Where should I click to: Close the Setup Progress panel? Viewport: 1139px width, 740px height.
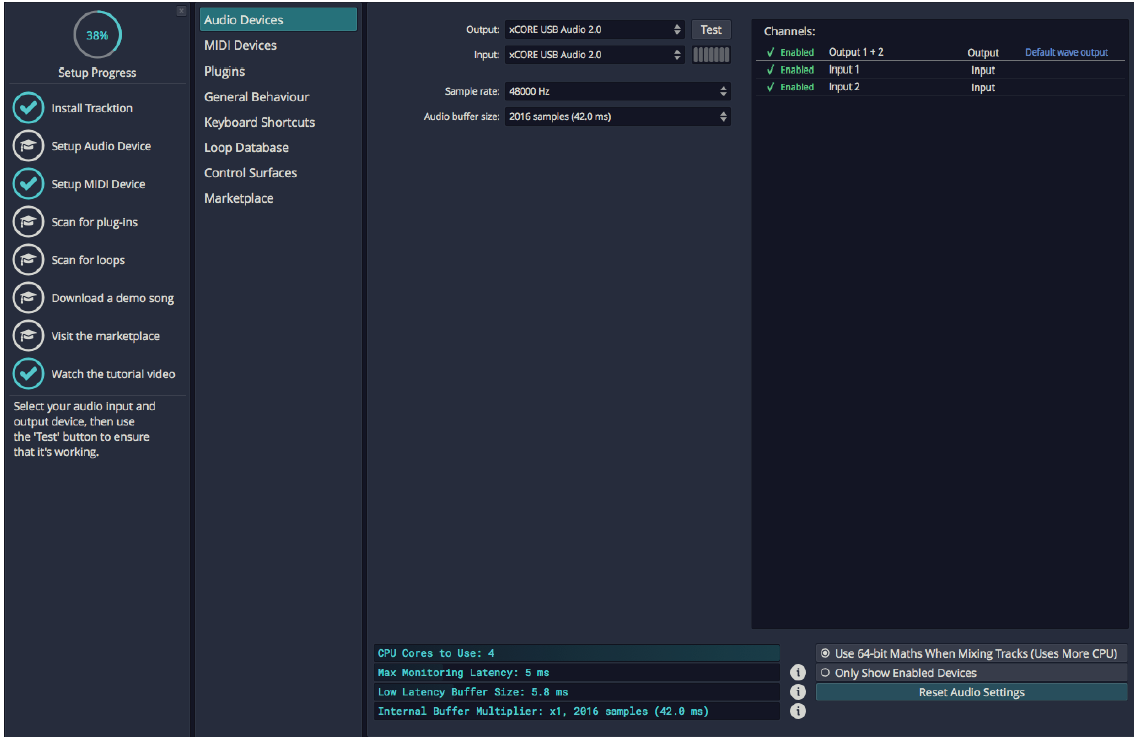click(x=182, y=11)
